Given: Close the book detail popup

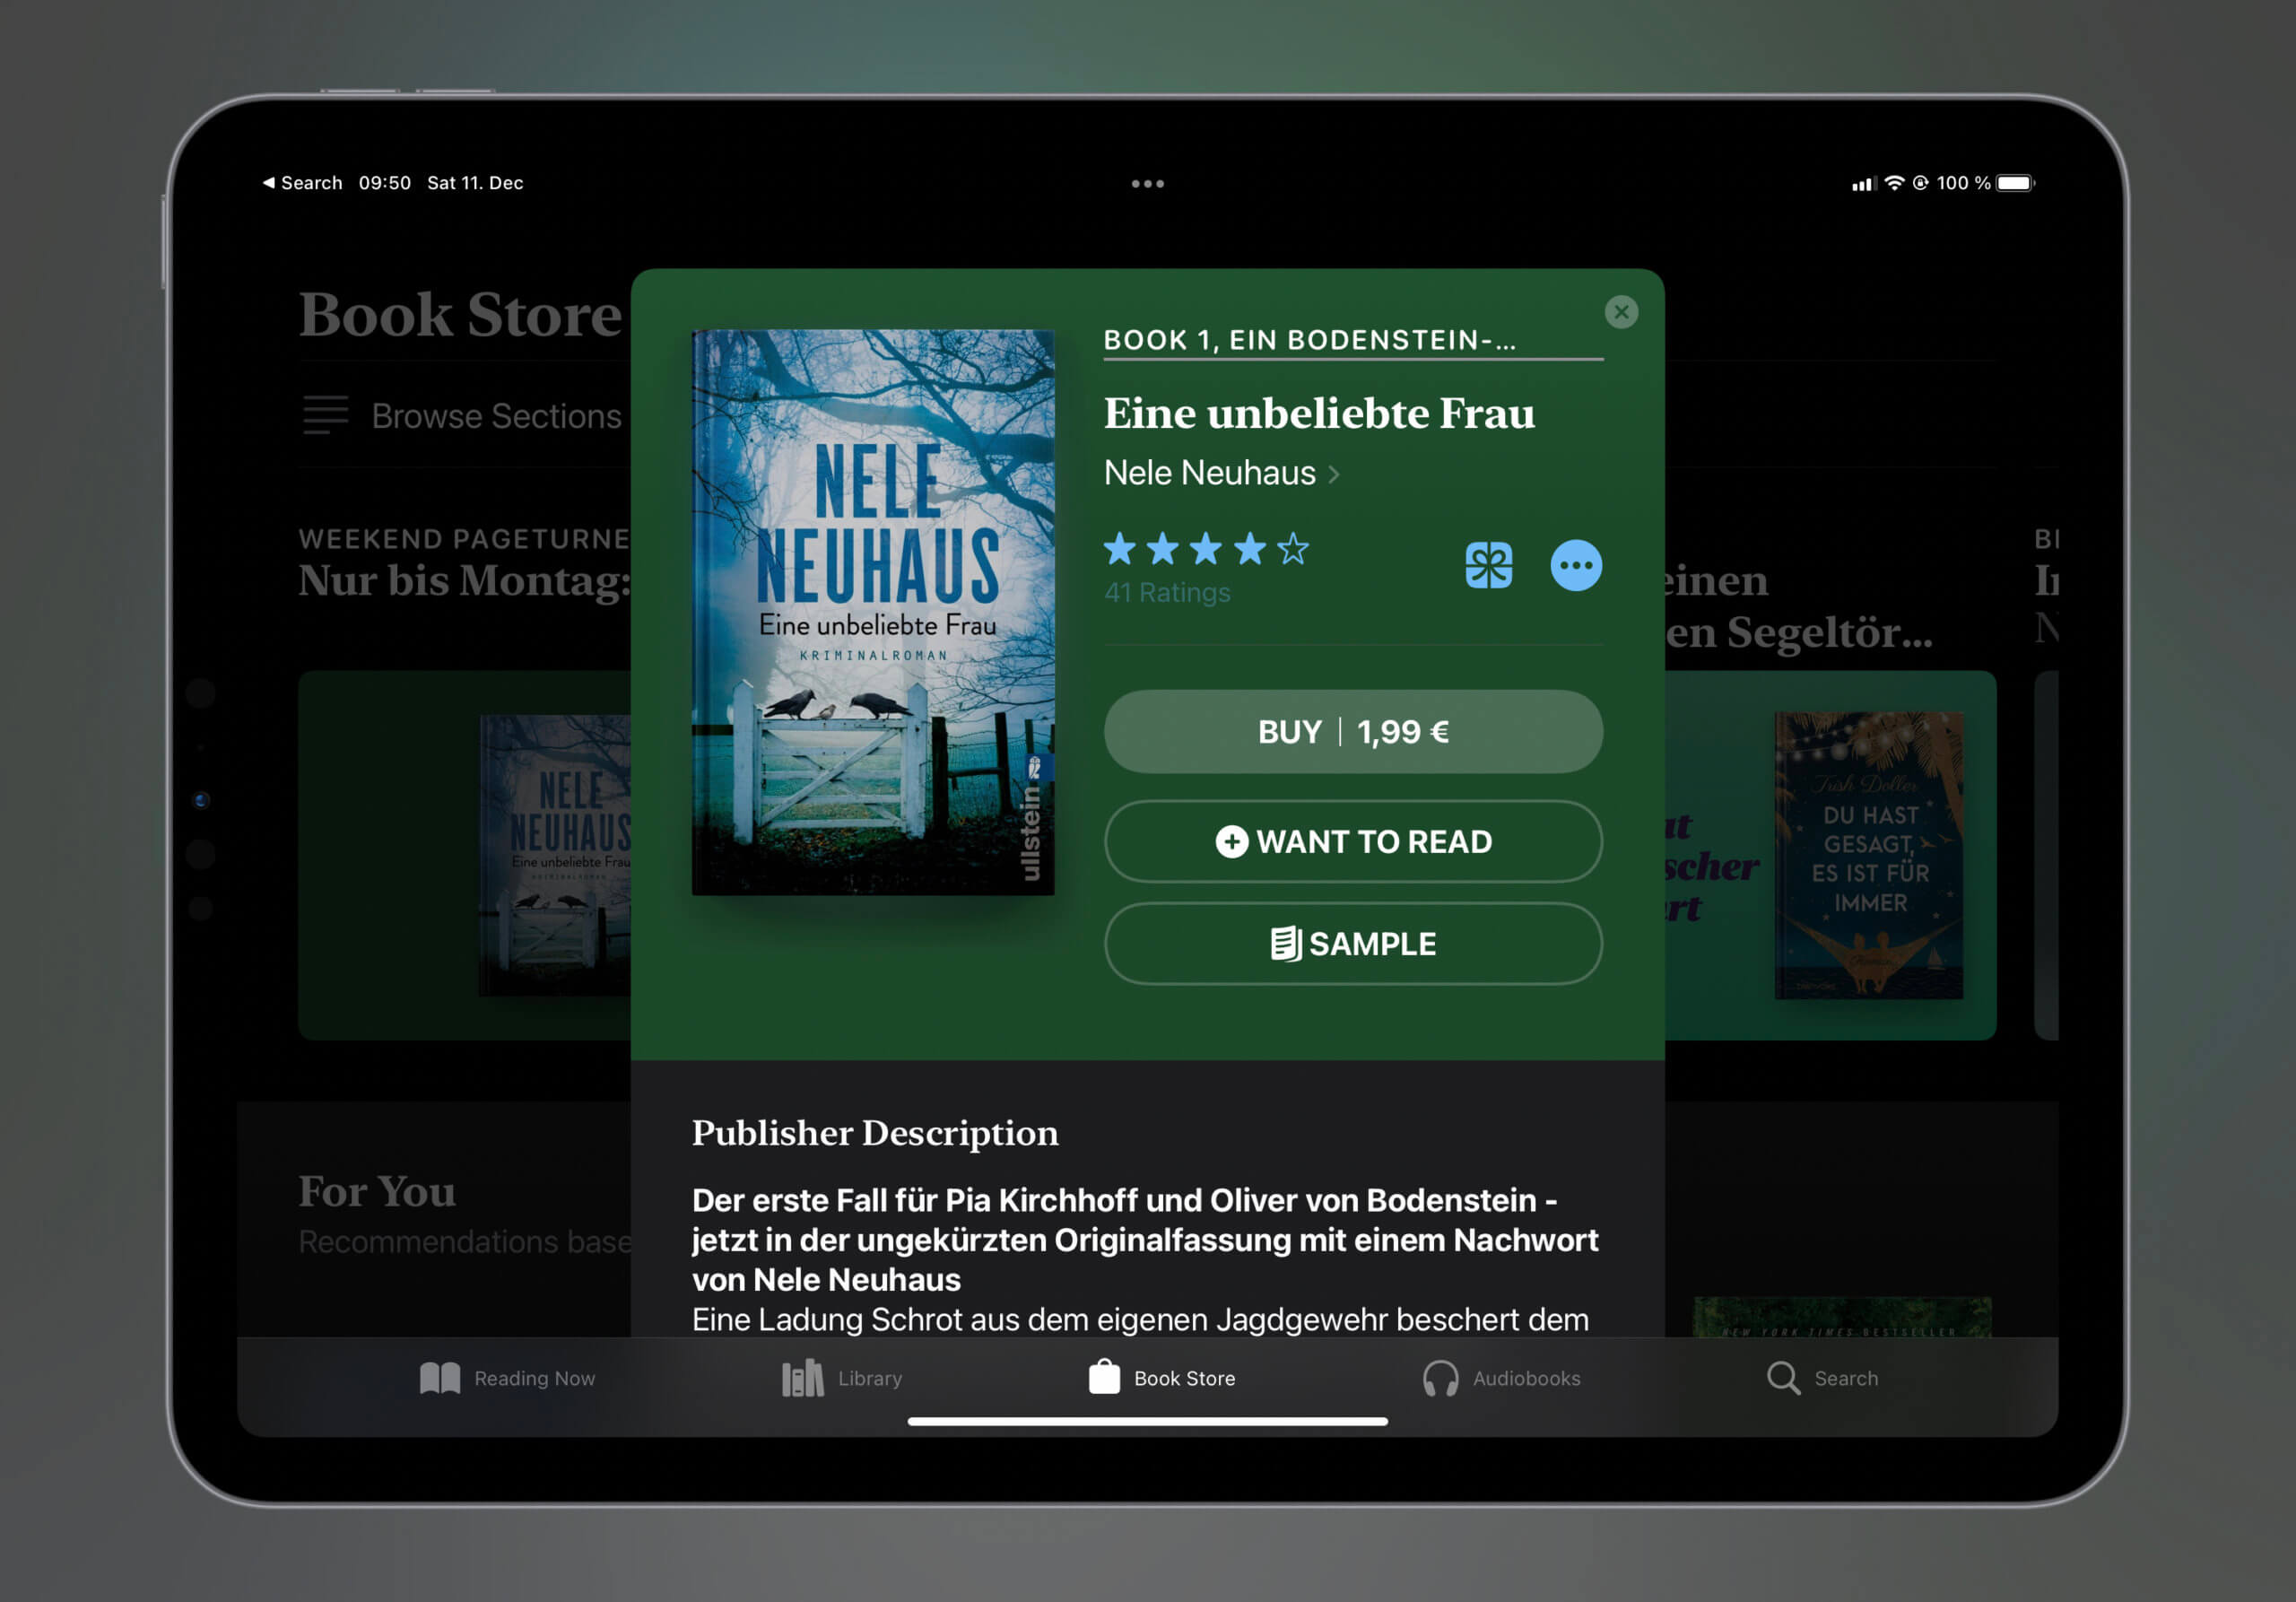Looking at the screenshot, I should 1621,312.
